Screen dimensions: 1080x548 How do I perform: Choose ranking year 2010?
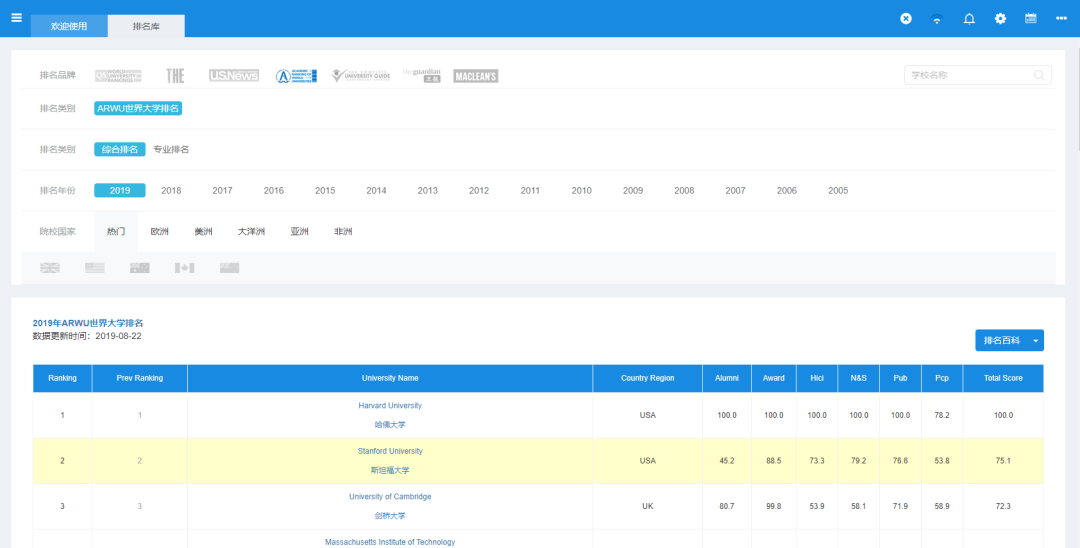581,191
